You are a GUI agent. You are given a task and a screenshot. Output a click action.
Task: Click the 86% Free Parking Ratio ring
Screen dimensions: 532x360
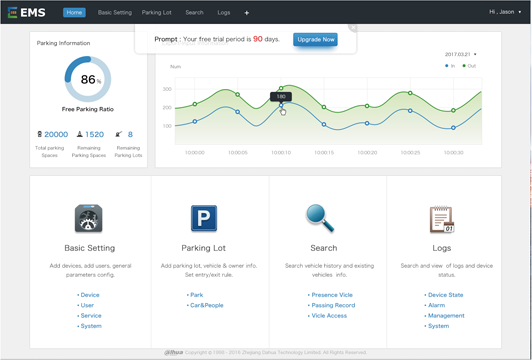pos(88,79)
